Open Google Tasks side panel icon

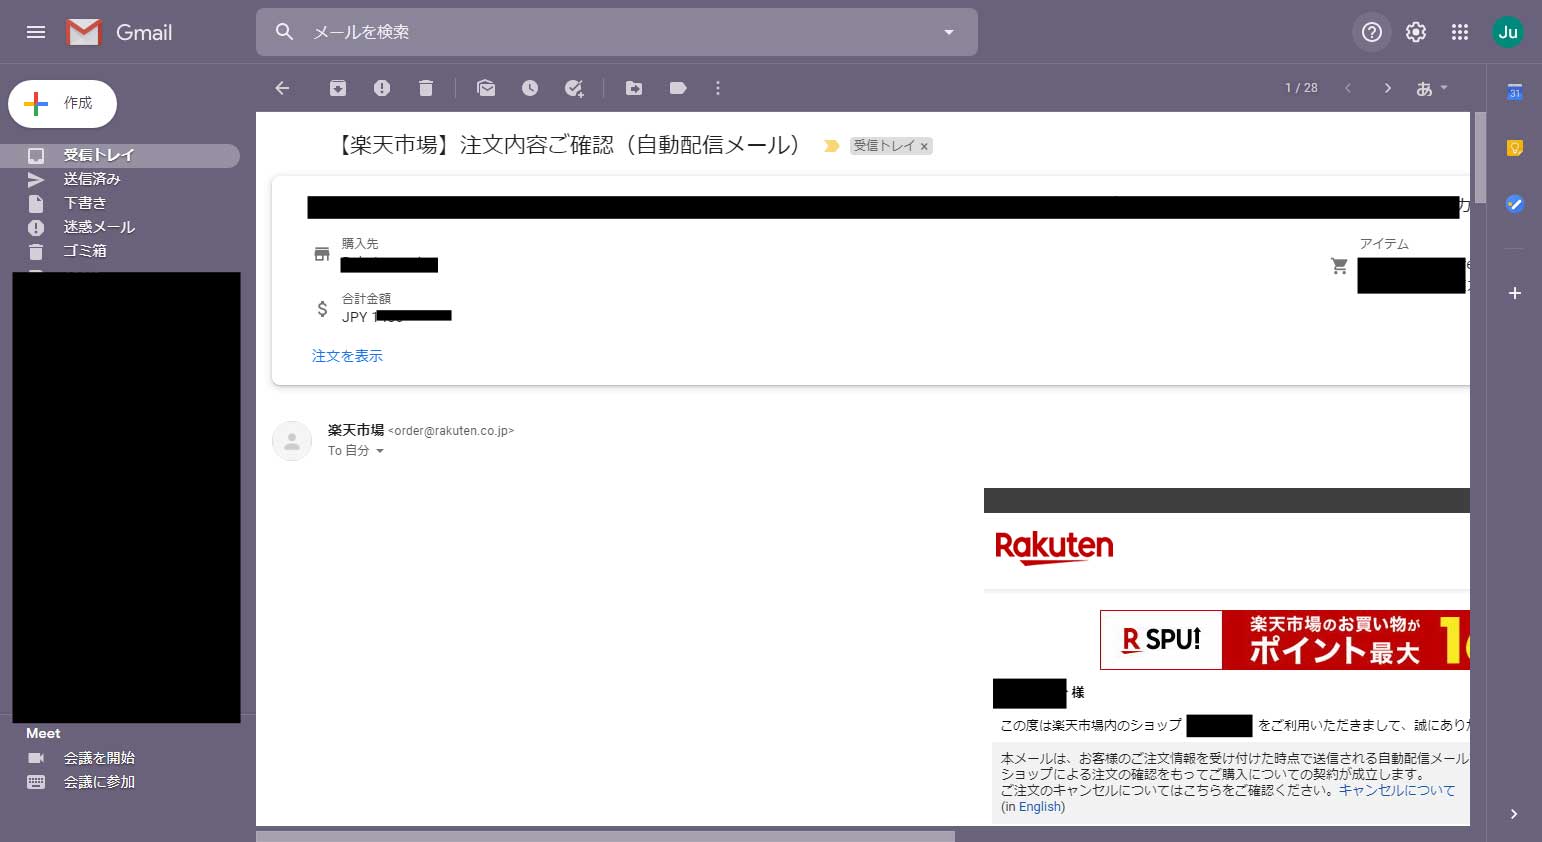(1515, 204)
